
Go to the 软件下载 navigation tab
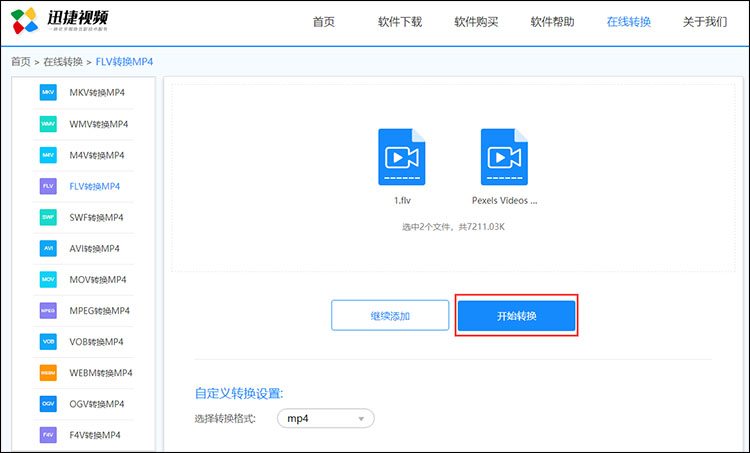pyautogui.click(x=400, y=22)
